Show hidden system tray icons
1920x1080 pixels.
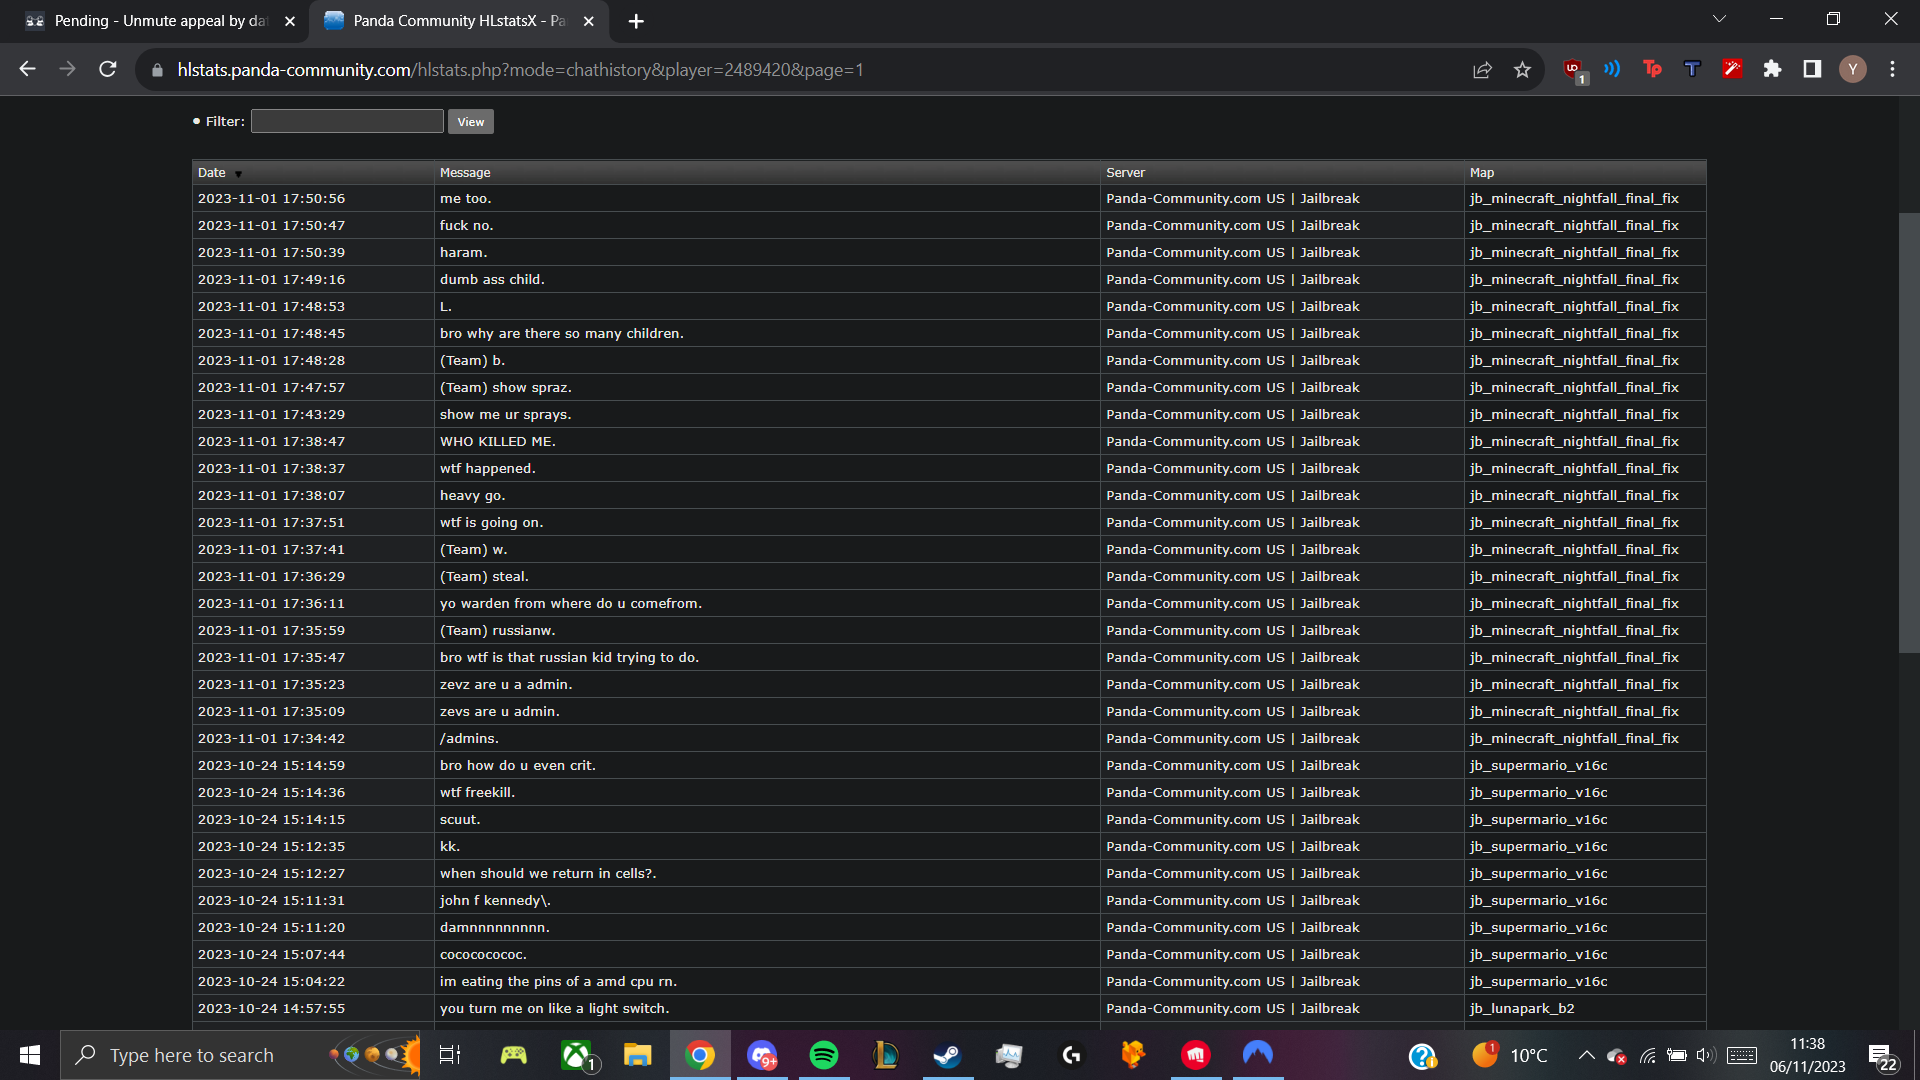[1586, 1055]
